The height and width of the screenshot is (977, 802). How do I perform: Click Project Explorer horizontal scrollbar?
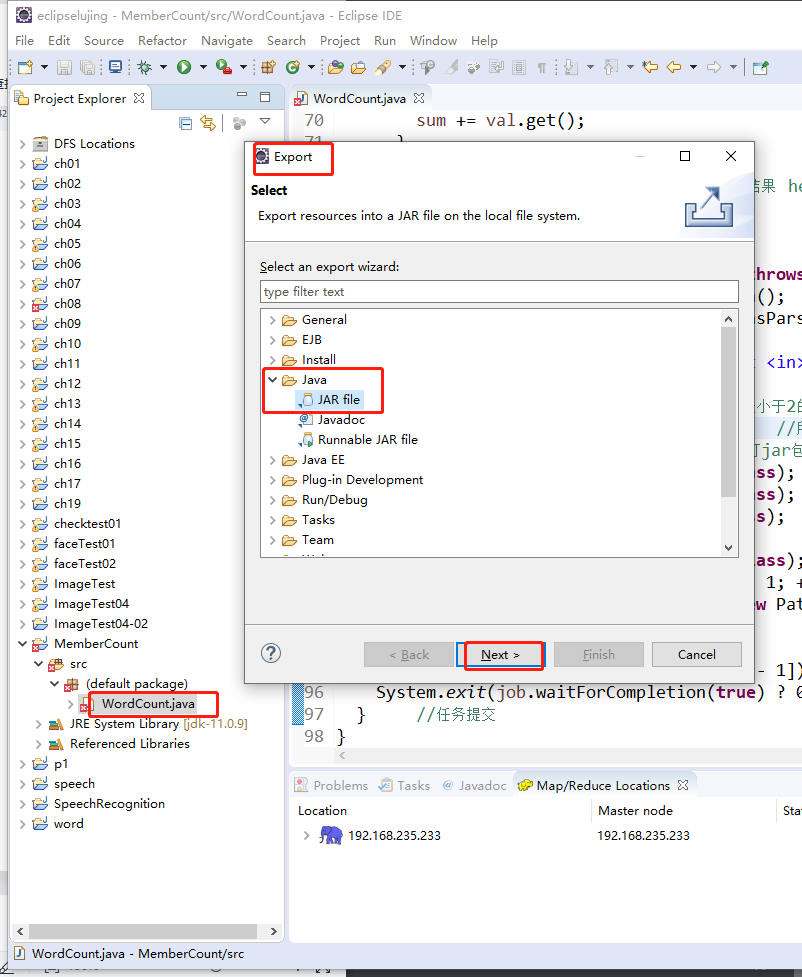(143, 932)
